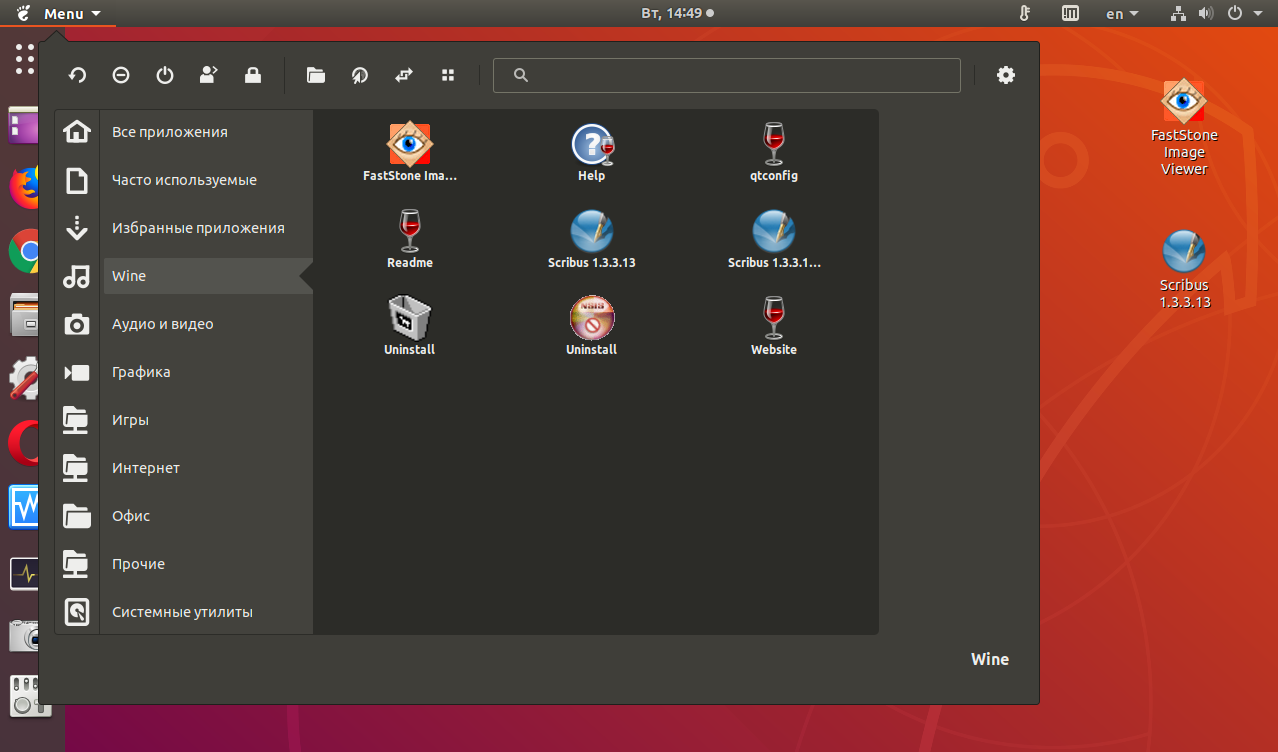Image resolution: width=1278 pixels, height=752 pixels.
Task: Open Все приложения category
Action: pyautogui.click(x=169, y=132)
